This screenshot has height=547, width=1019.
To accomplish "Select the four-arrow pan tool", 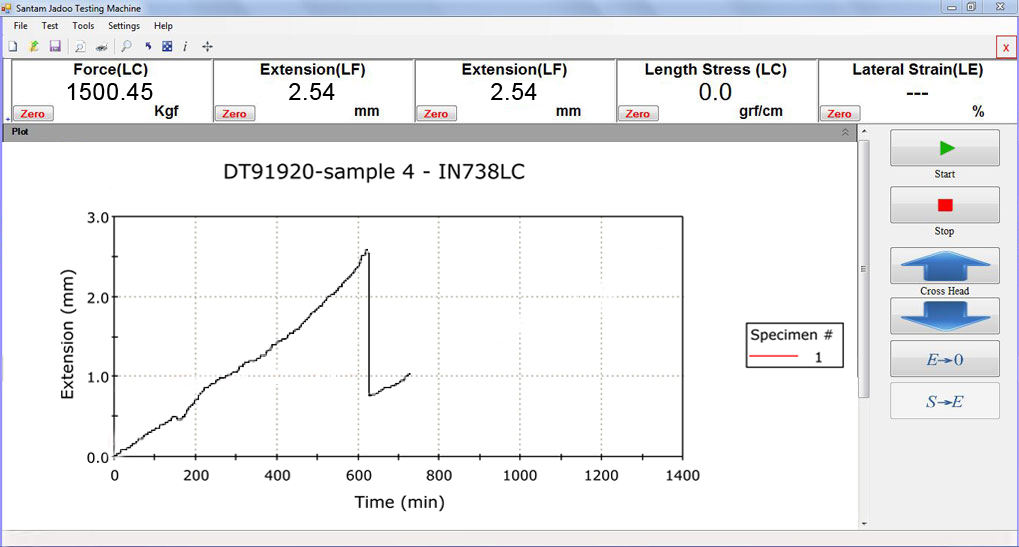I will point(207,46).
